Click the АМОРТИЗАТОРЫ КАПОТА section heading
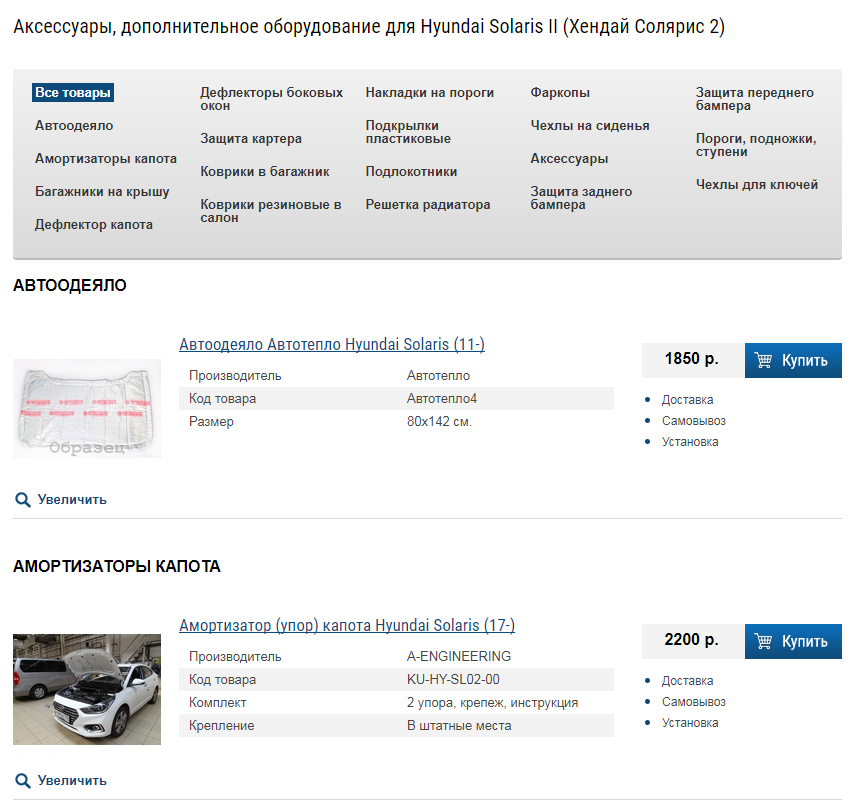The width and height of the screenshot is (855, 811). point(117,566)
